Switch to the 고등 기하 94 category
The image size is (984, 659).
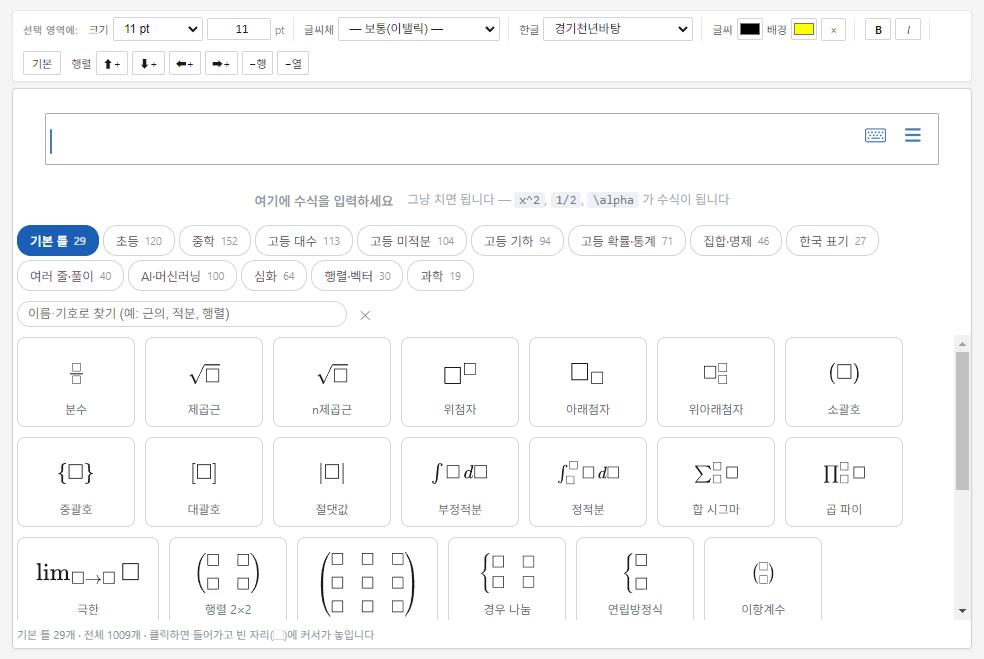coord(517,241)
